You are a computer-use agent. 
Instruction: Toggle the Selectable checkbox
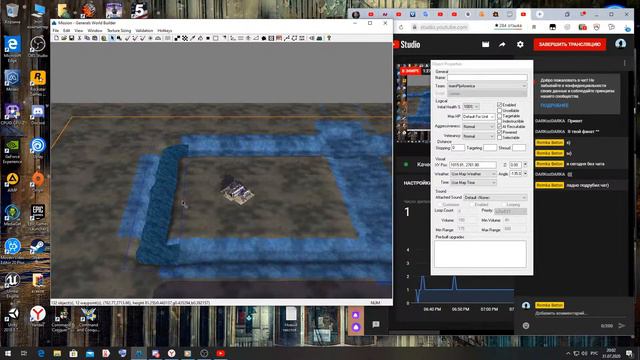(x=500, y=138)
